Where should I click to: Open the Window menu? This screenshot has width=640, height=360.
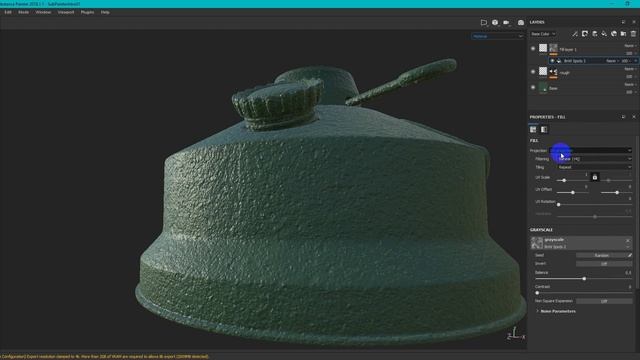[43, 12]
